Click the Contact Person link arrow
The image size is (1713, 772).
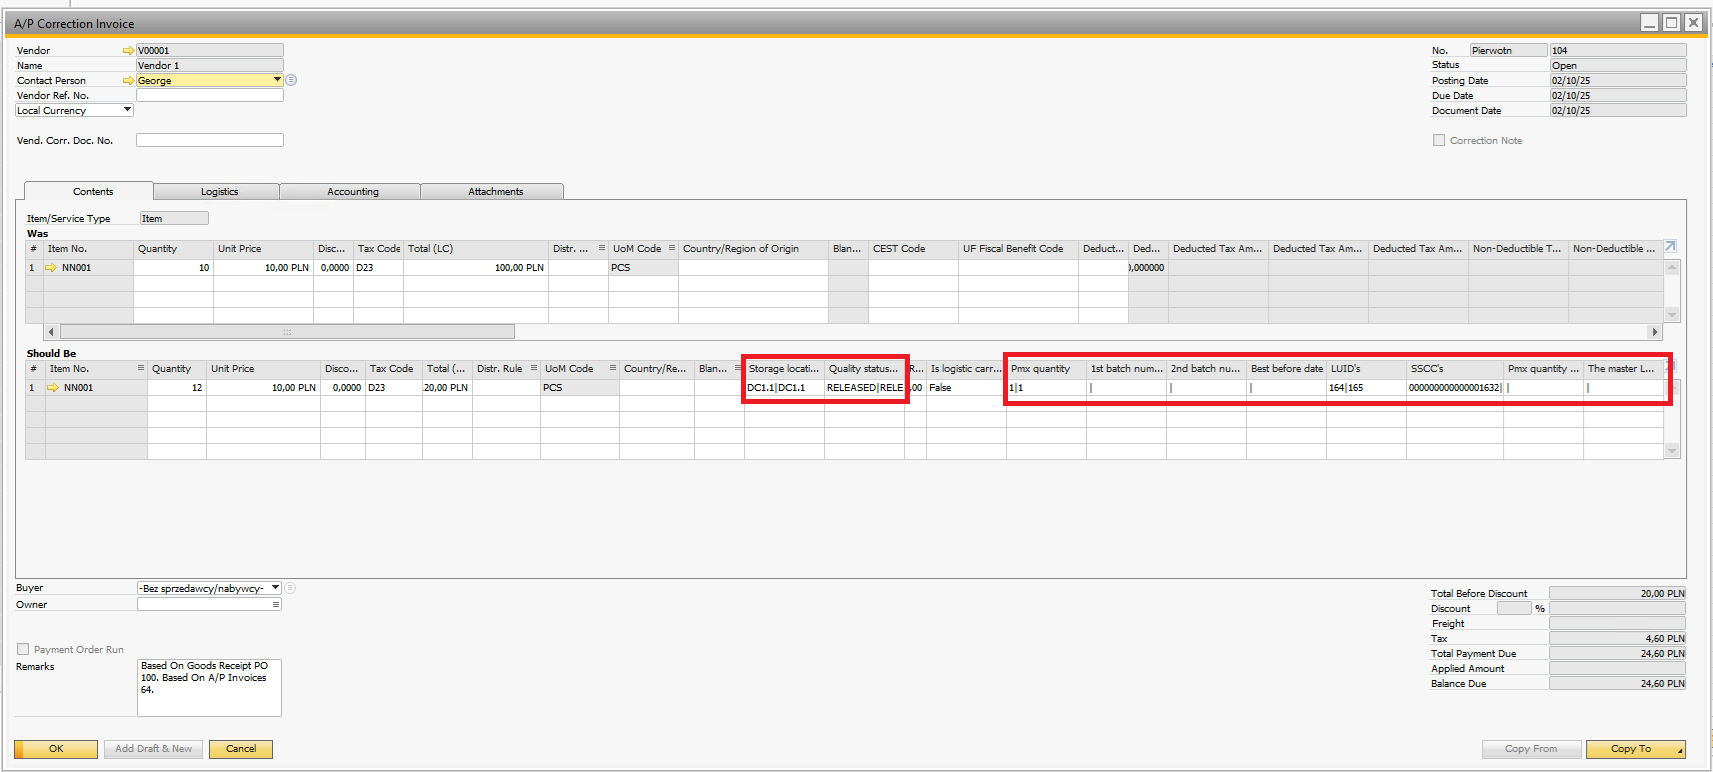click(128, 81)
